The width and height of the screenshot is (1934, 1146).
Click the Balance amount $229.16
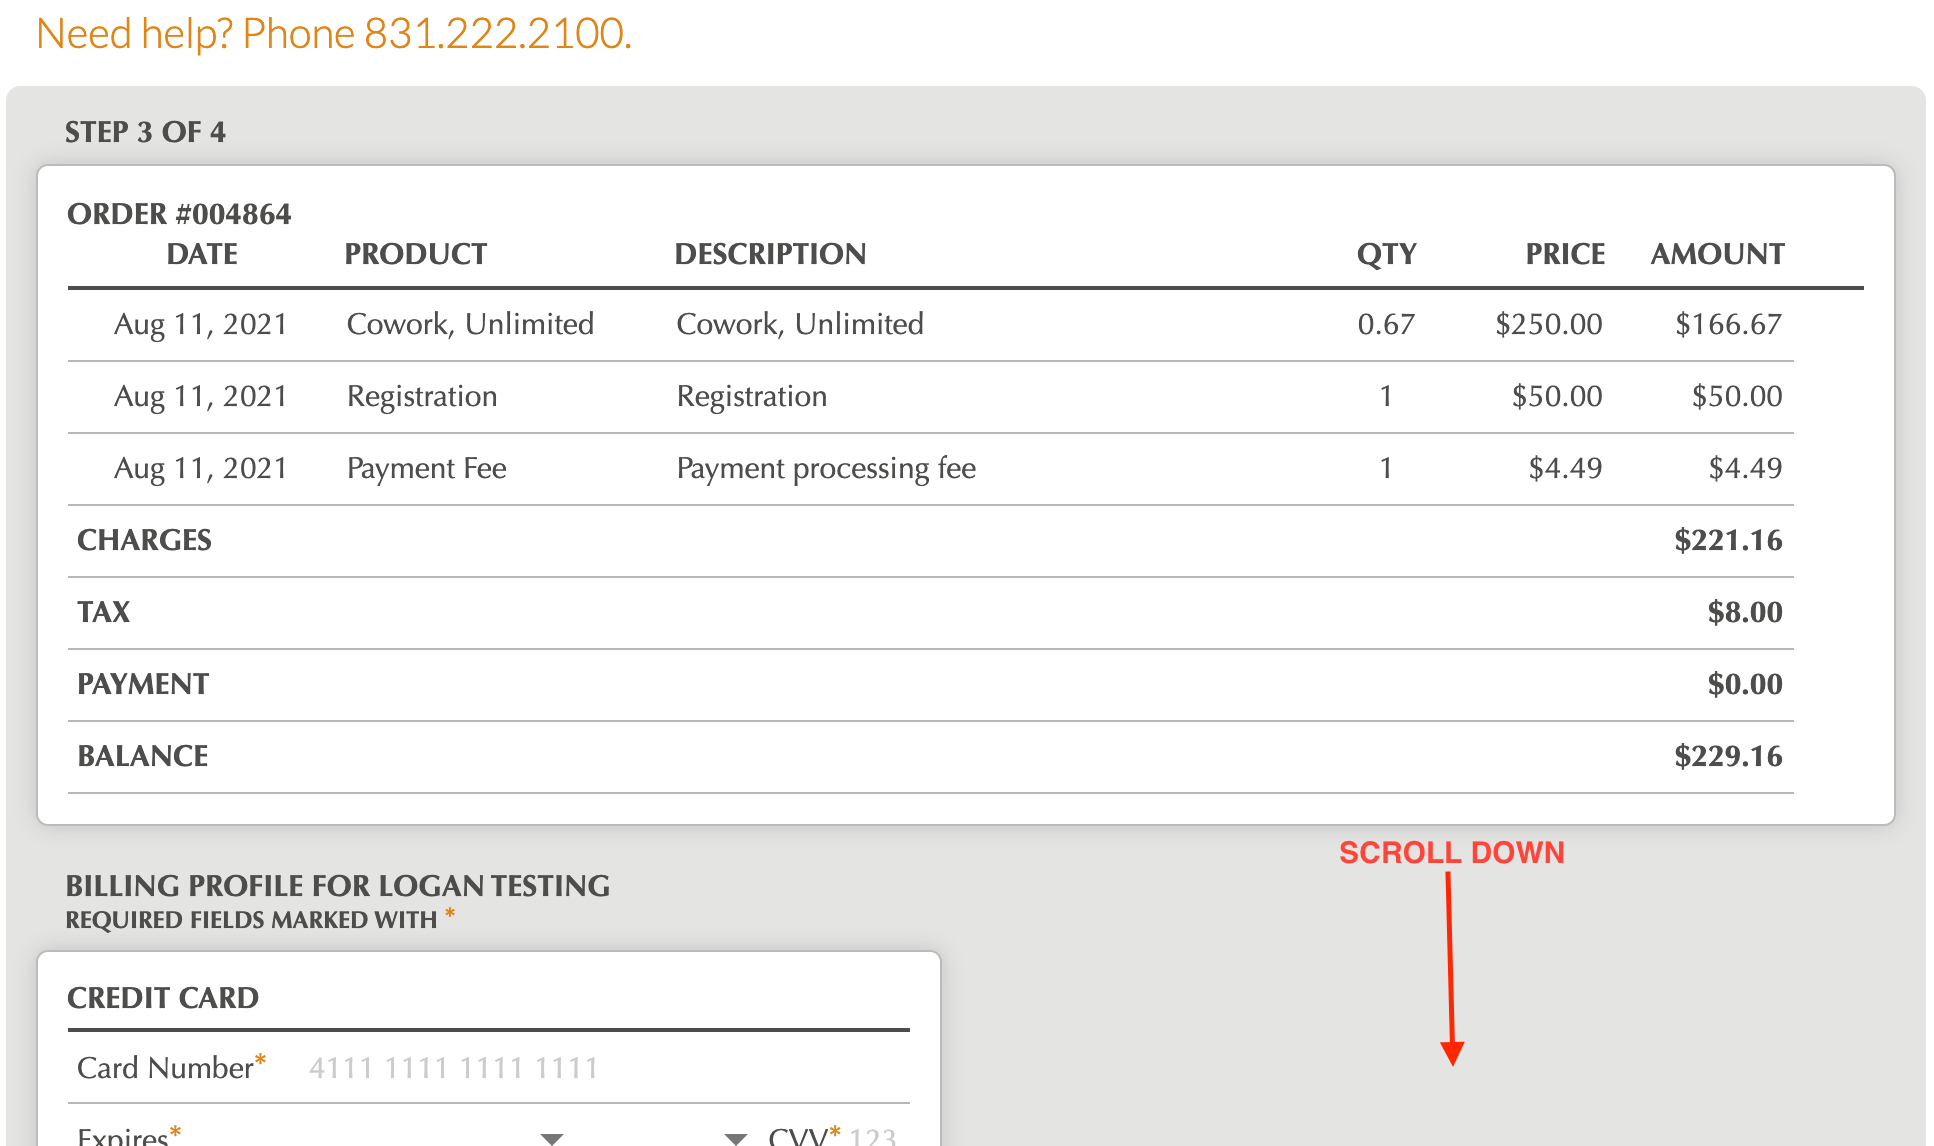(x=1728, y=756)
